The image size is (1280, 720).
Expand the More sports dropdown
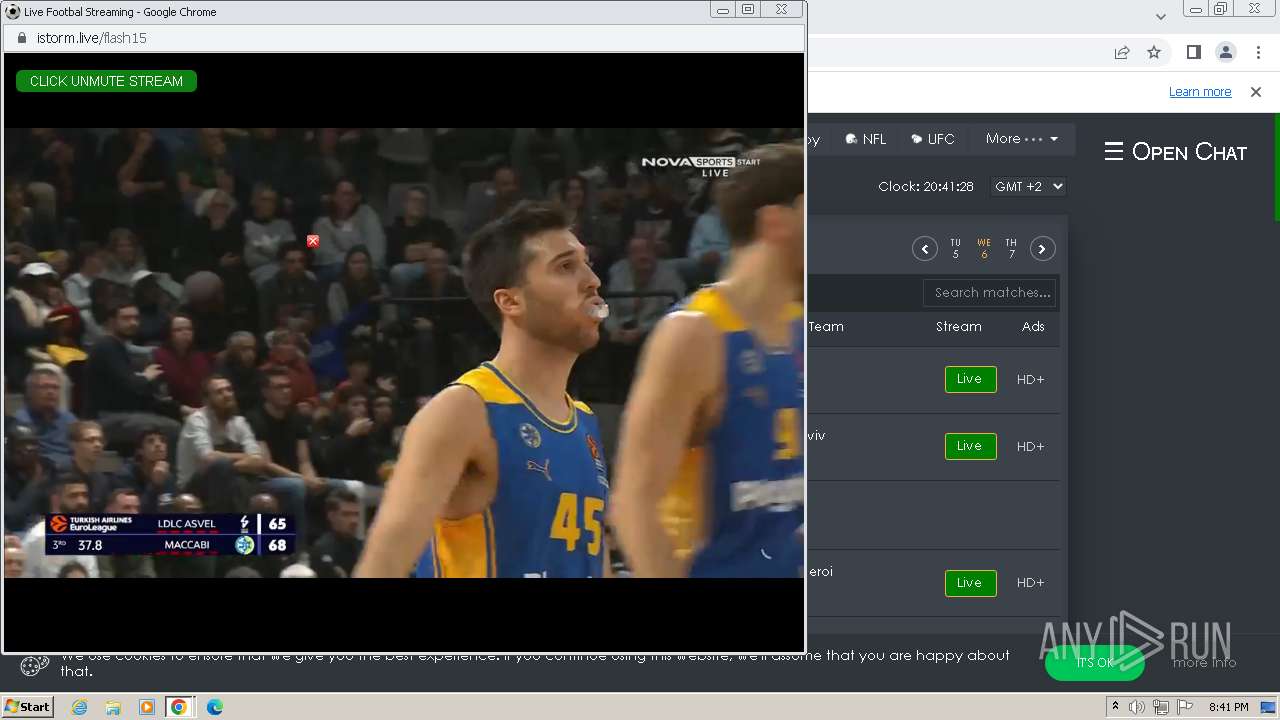(x=1022, y=139)
